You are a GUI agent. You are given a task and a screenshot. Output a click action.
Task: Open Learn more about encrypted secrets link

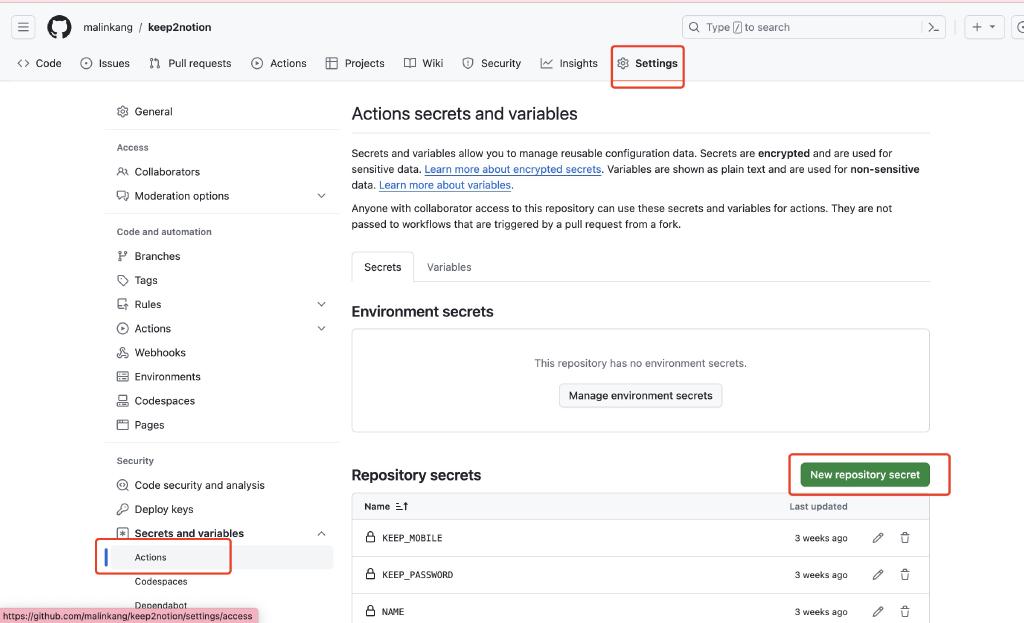(512, 170)
